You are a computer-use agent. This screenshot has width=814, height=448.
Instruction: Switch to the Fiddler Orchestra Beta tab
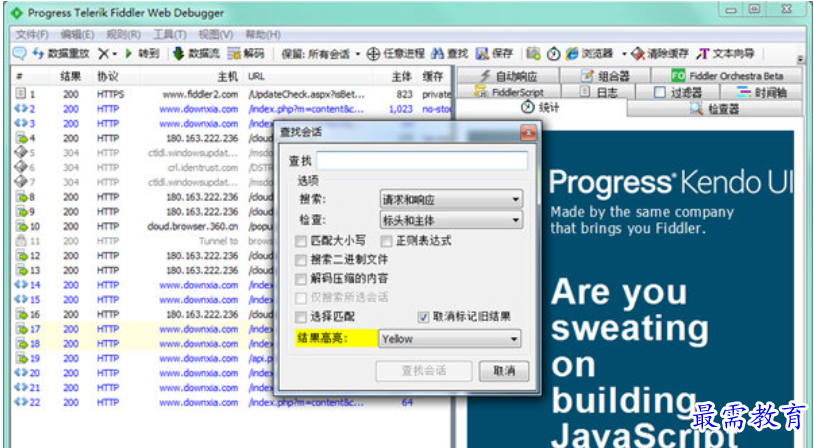coord(727,76)
